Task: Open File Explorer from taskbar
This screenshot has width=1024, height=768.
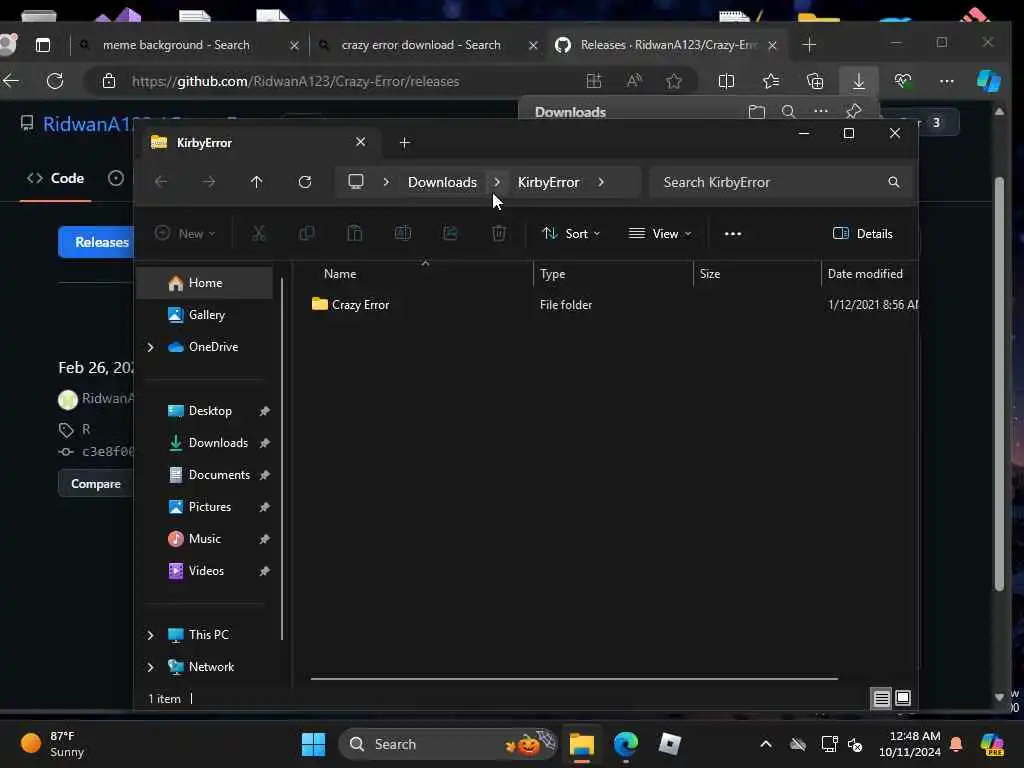Action: [x=581, y=744]
